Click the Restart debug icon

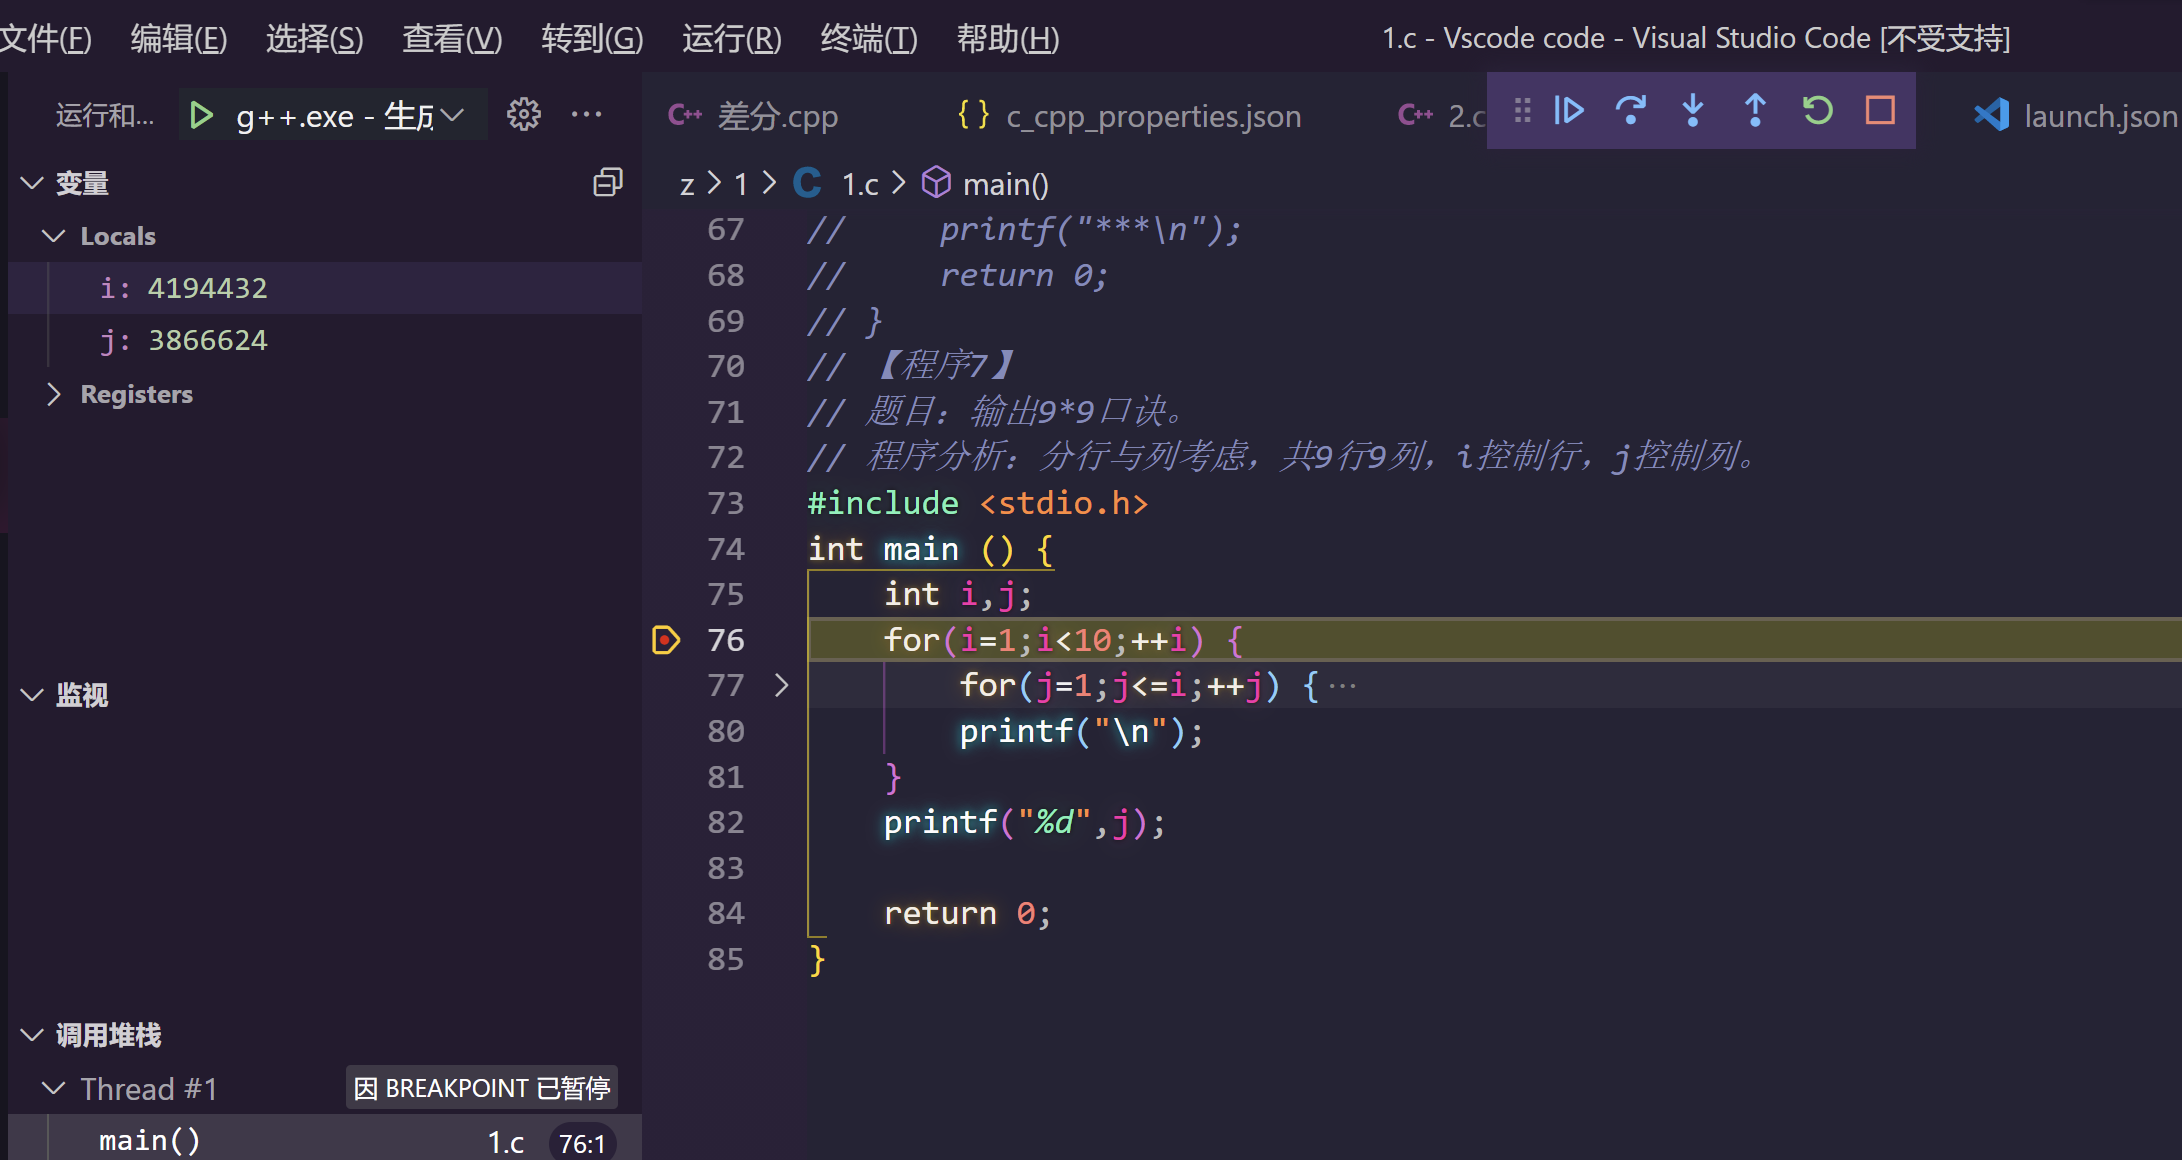1818,111
